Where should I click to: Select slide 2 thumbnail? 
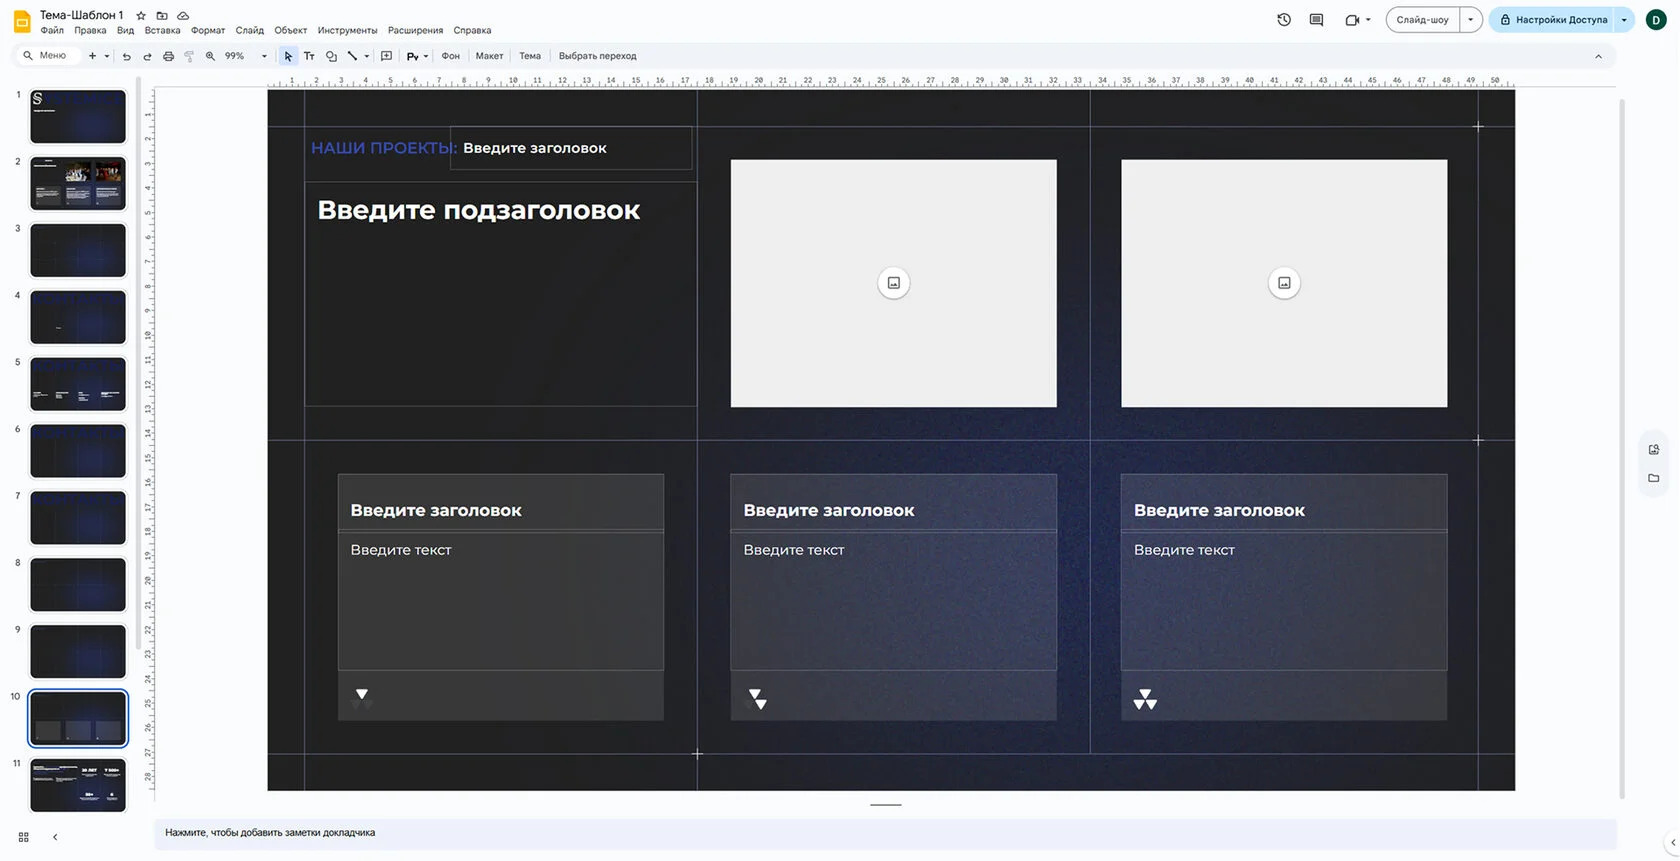(x=78, y=183)
